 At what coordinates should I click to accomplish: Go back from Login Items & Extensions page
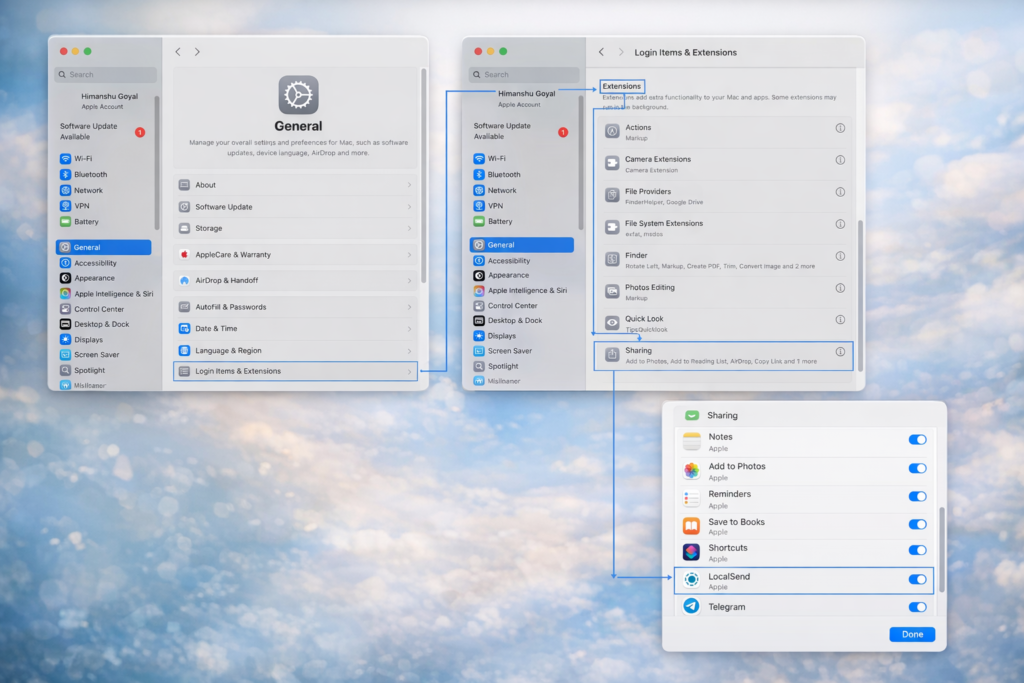pos(601,52)
